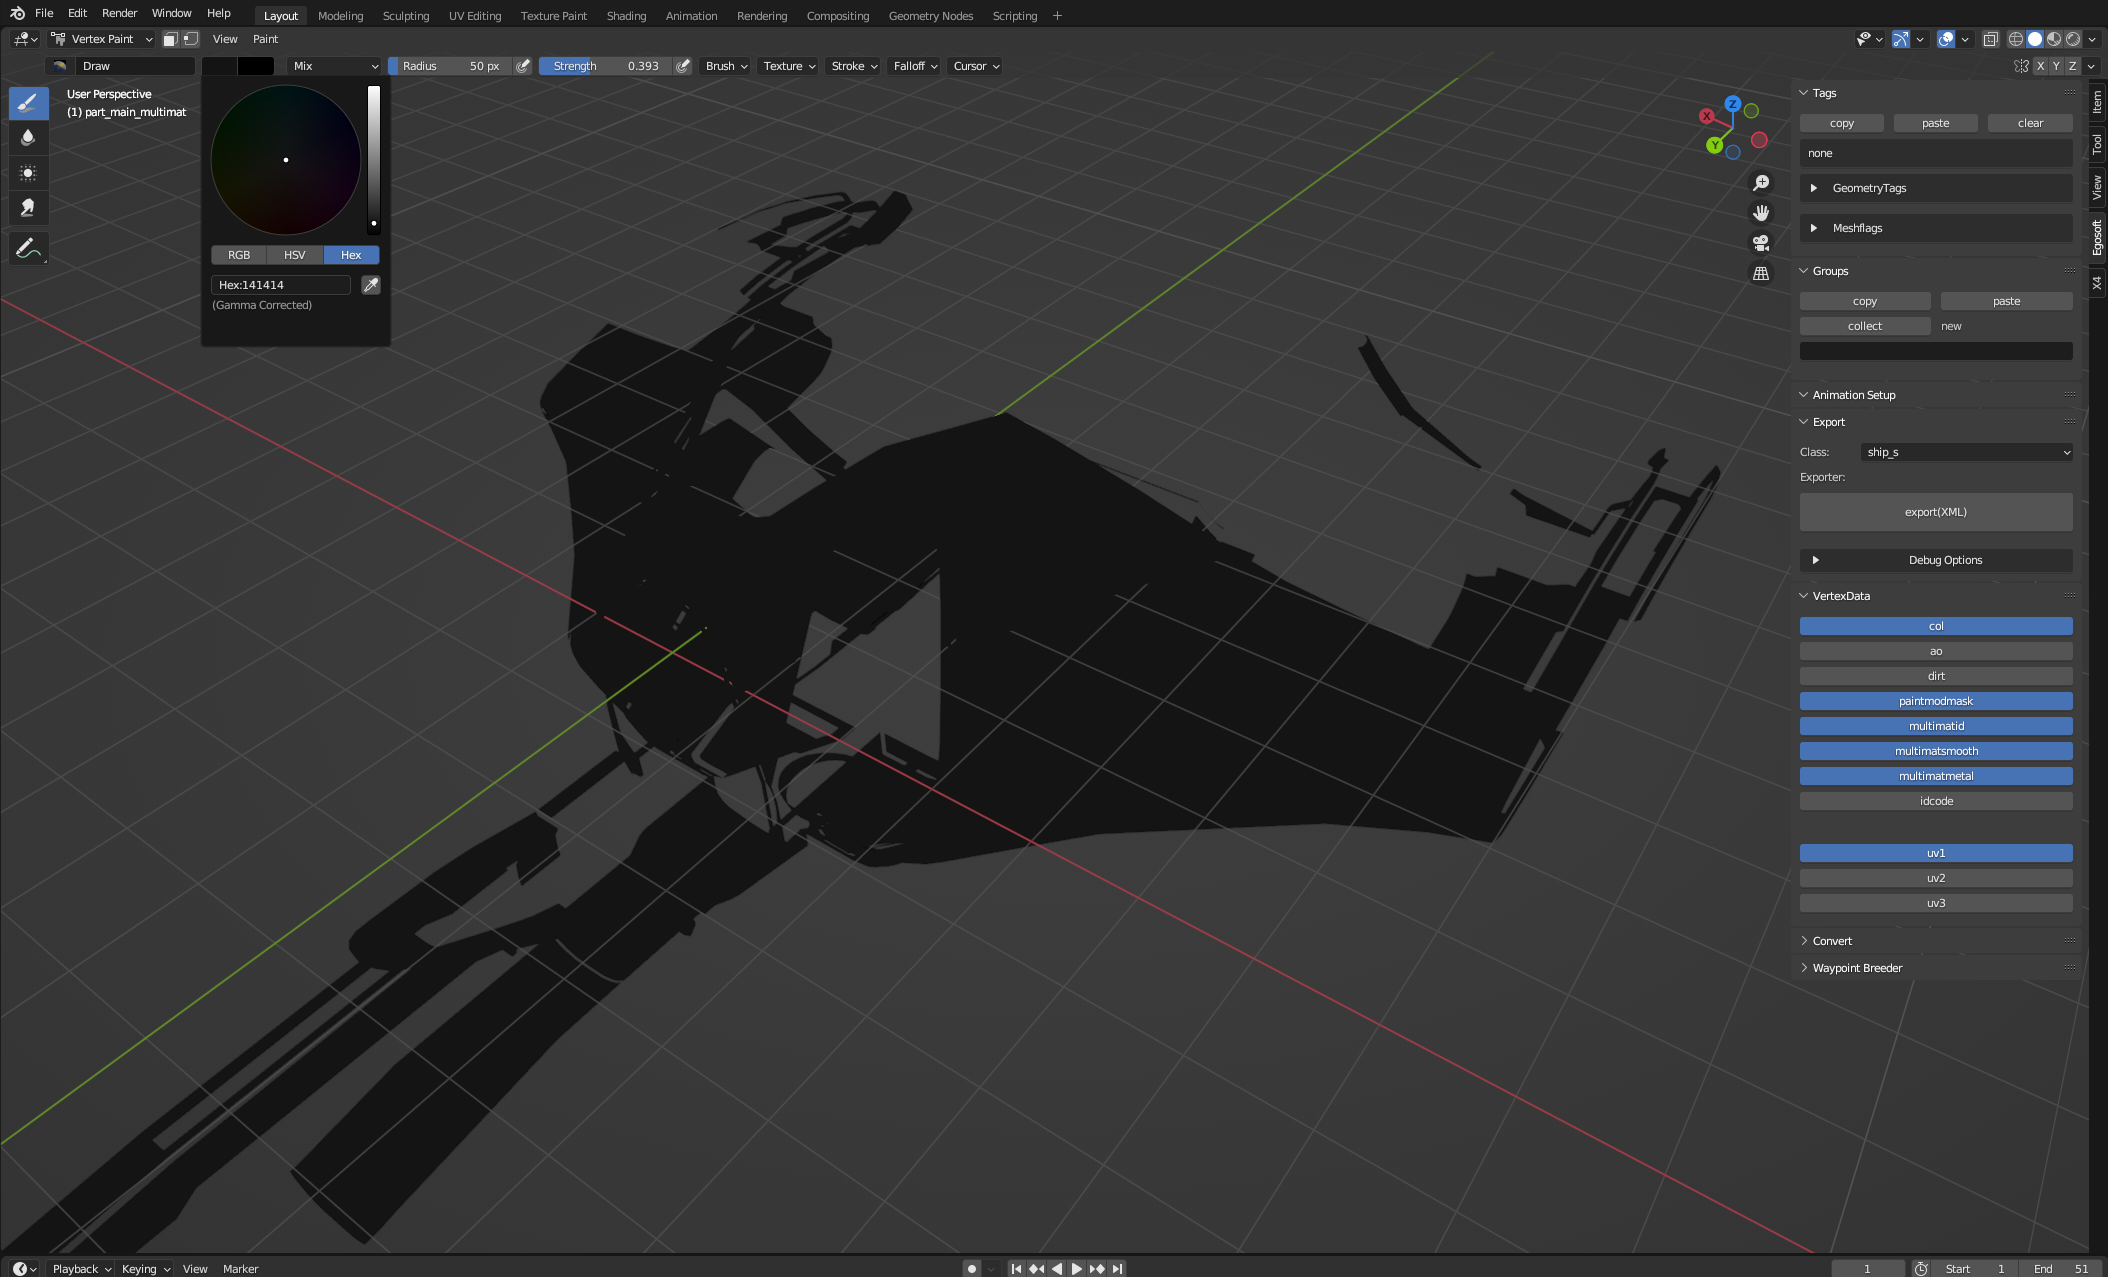Switch to the Sculpting workspace tab

pyautogui.click(x=406, y=16)
